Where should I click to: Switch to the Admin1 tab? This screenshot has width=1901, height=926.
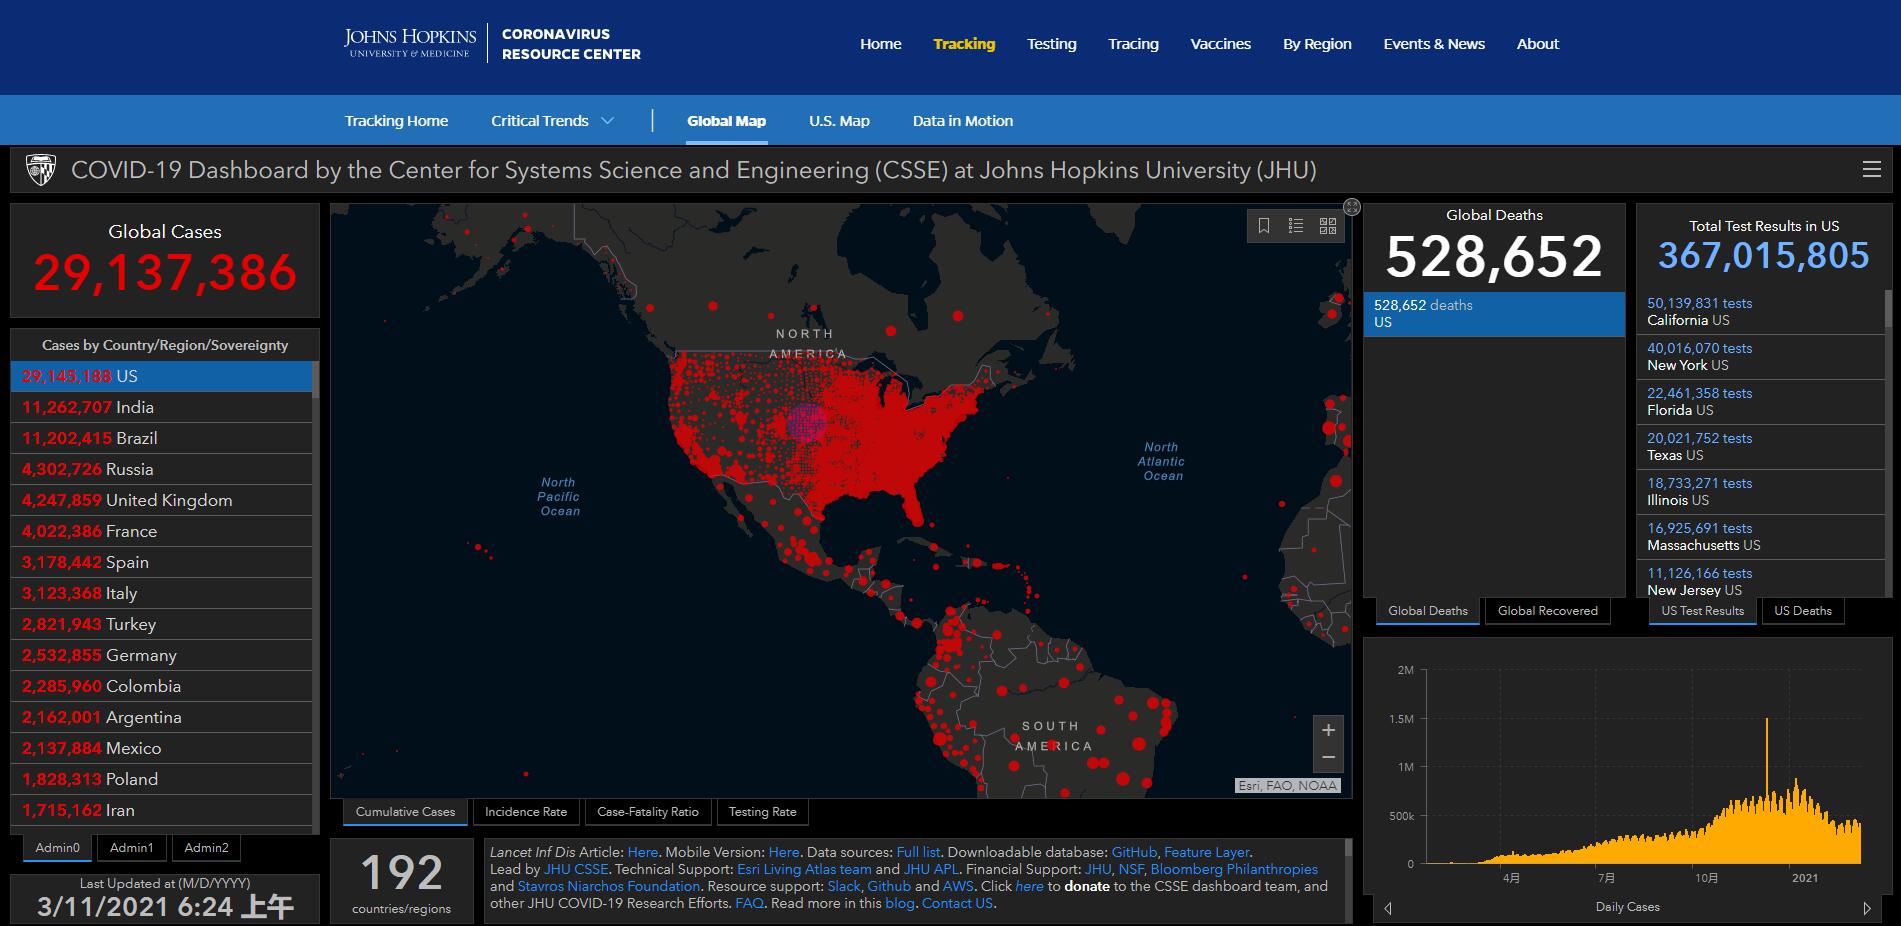[132, 848]
